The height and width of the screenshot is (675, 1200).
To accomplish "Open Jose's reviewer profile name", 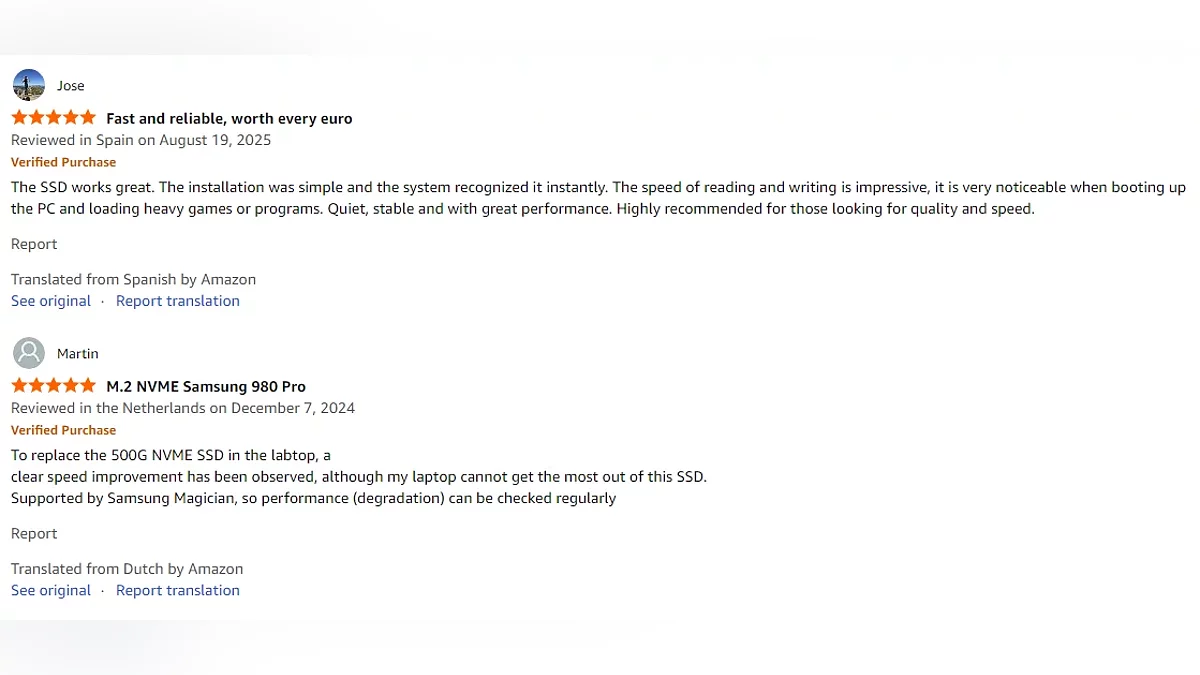I will [x=71, y=86].
